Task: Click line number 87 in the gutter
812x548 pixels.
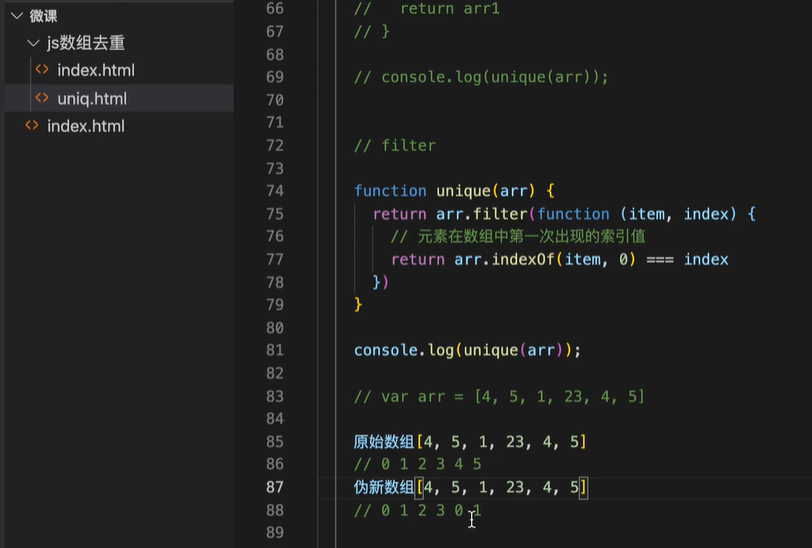Action: click(274, 487)
